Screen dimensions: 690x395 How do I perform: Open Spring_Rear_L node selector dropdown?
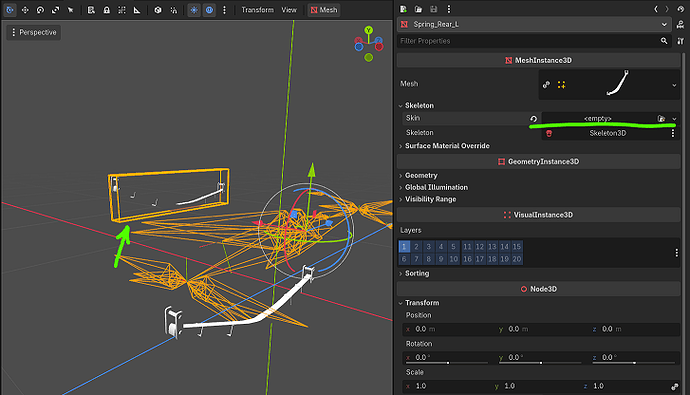pos(534,24)
